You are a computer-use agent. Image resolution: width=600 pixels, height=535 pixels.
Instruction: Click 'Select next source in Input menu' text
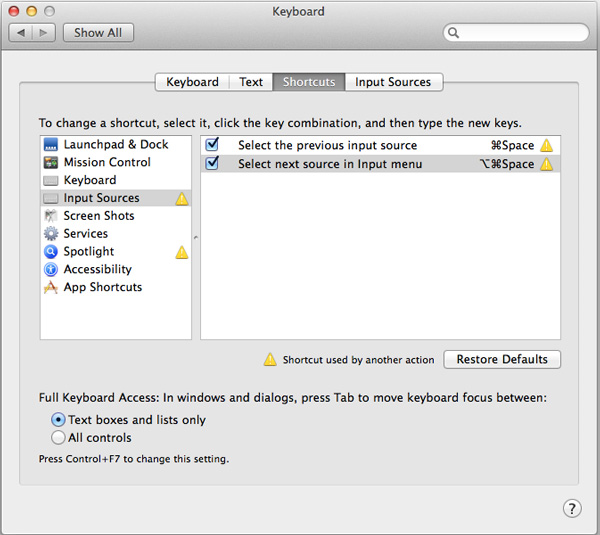tap(330, 164)
